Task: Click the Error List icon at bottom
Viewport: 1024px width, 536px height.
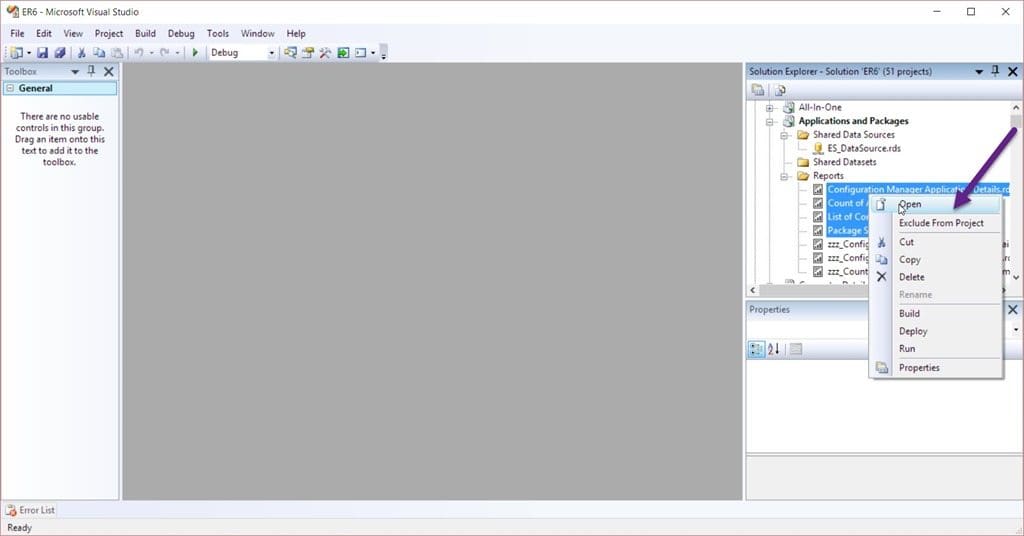Action: [x=11, y=510]
